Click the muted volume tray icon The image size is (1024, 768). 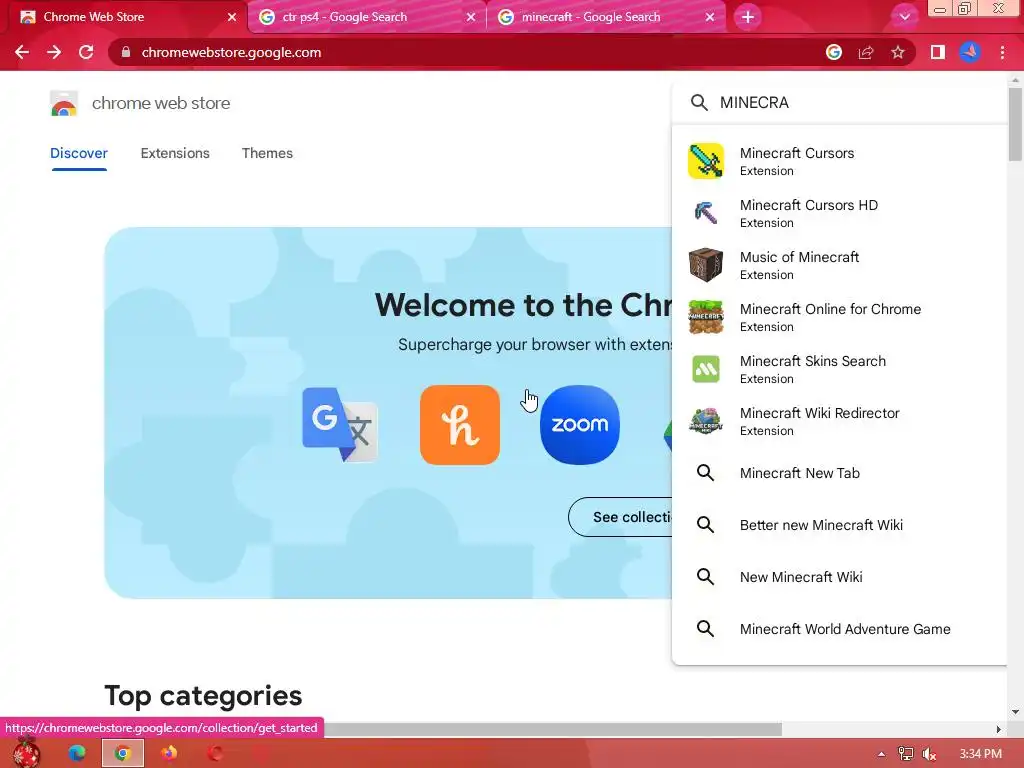pyautogui.click(x=929, y=754)
